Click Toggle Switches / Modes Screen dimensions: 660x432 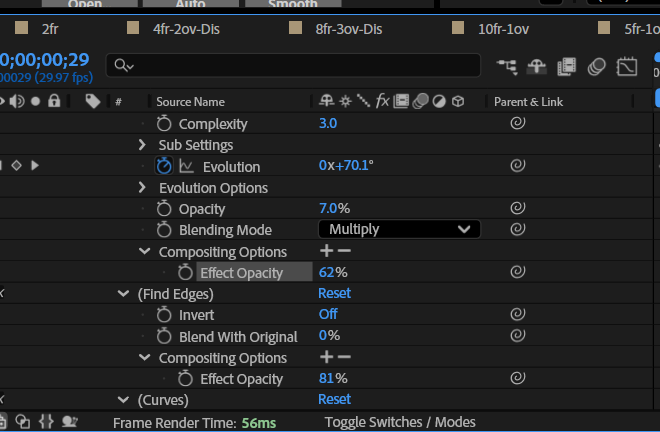coord(400,422)
